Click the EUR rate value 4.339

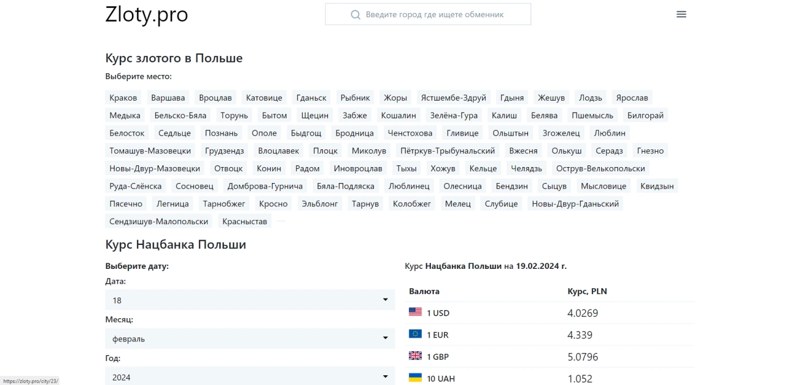(580, 335)
